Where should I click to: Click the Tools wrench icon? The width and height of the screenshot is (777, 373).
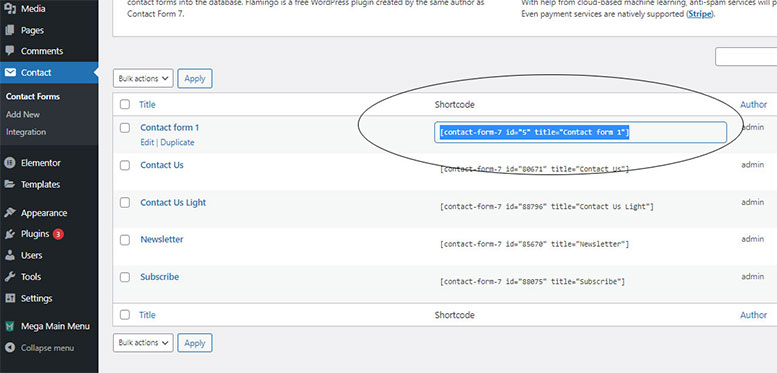[x=10, y=276]
